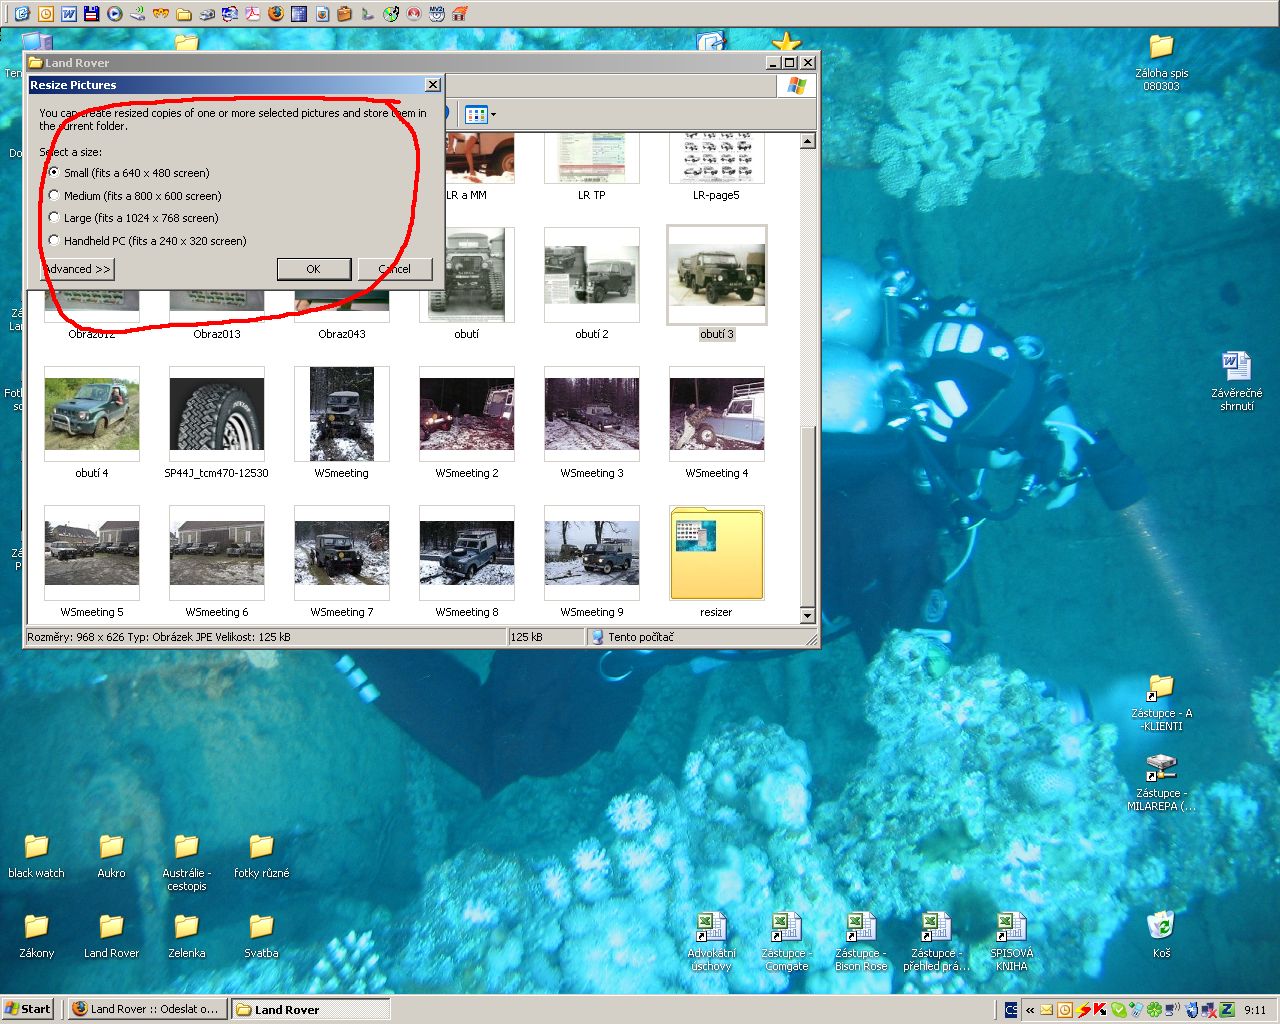The height and width of the screenshot is (1024, 1280).
Task: Open Adobe Acrobat icon in top toolbar
Action: (x=253, y=14)
